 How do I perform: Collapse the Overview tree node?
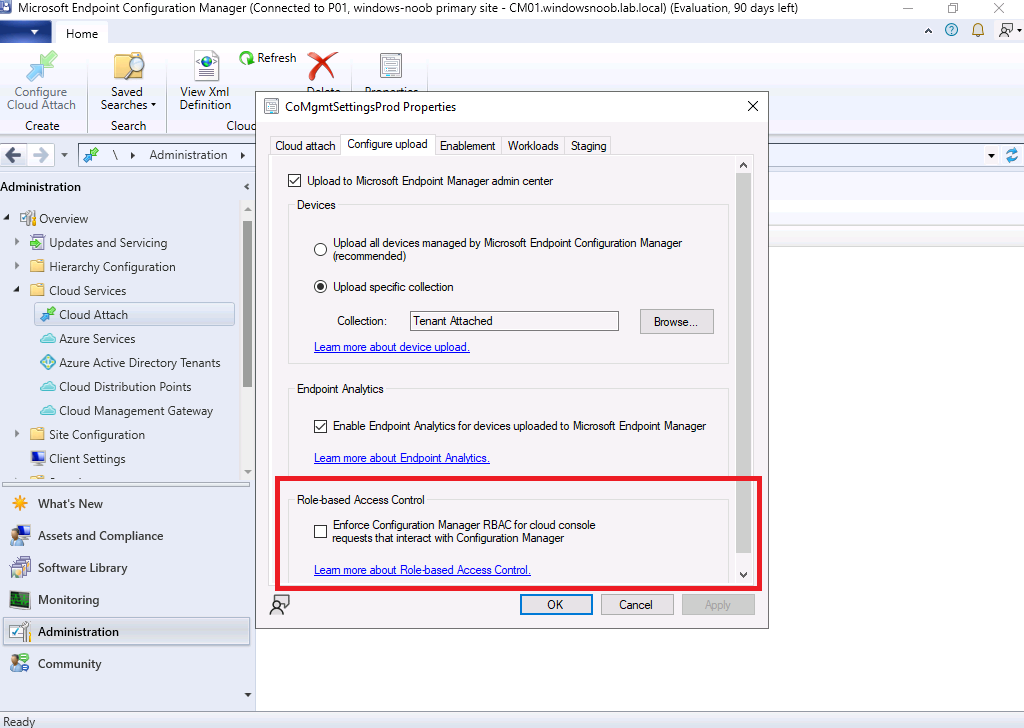click(7, 217)
